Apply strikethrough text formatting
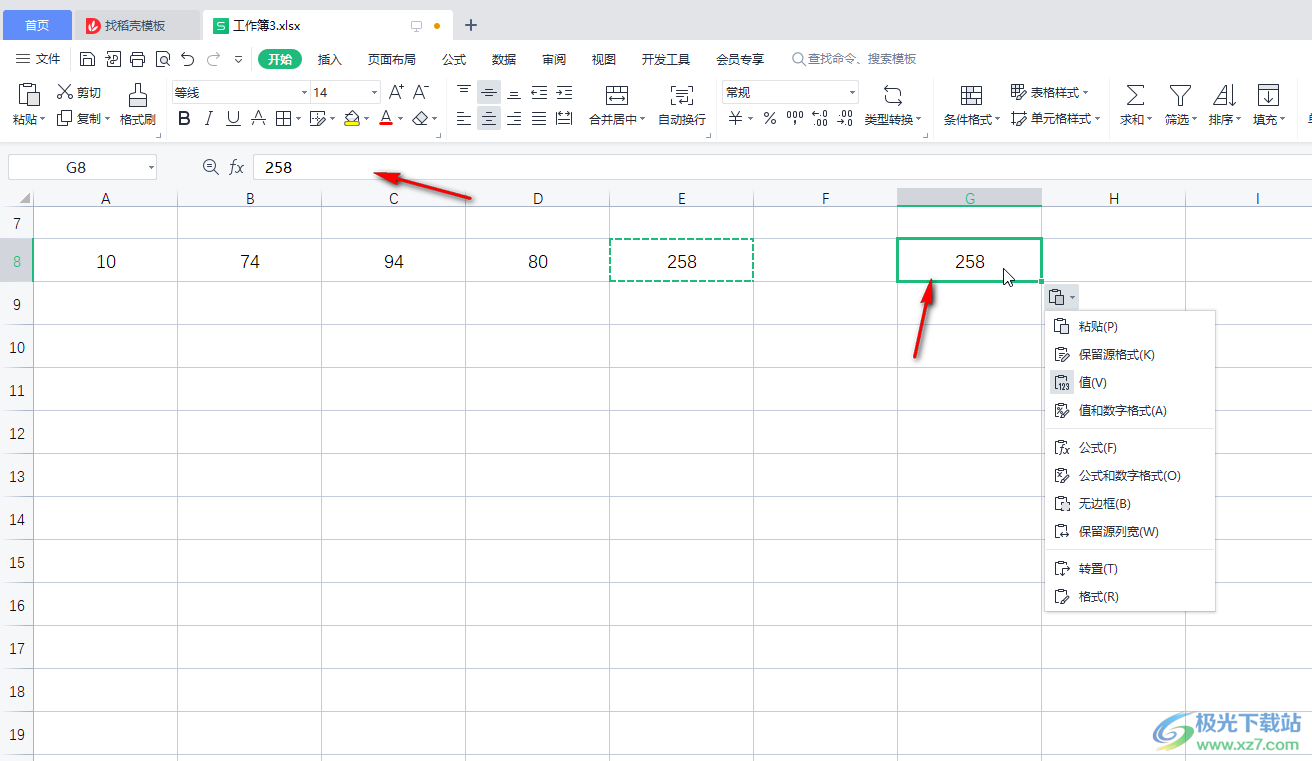The image size is (1312, 761). [258, 119]
